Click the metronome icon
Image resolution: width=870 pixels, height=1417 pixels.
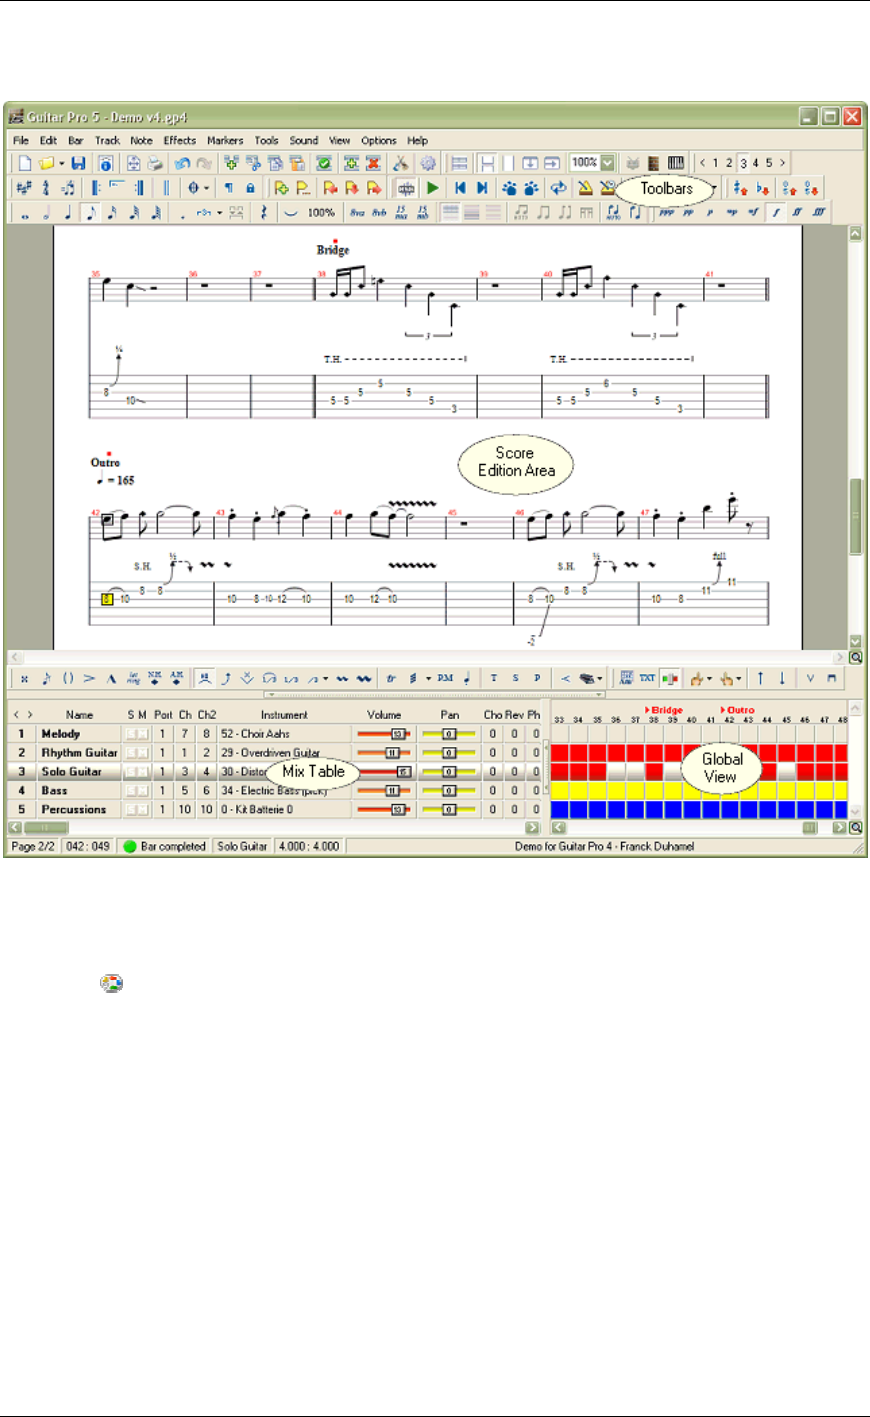[x=585, y=187]
